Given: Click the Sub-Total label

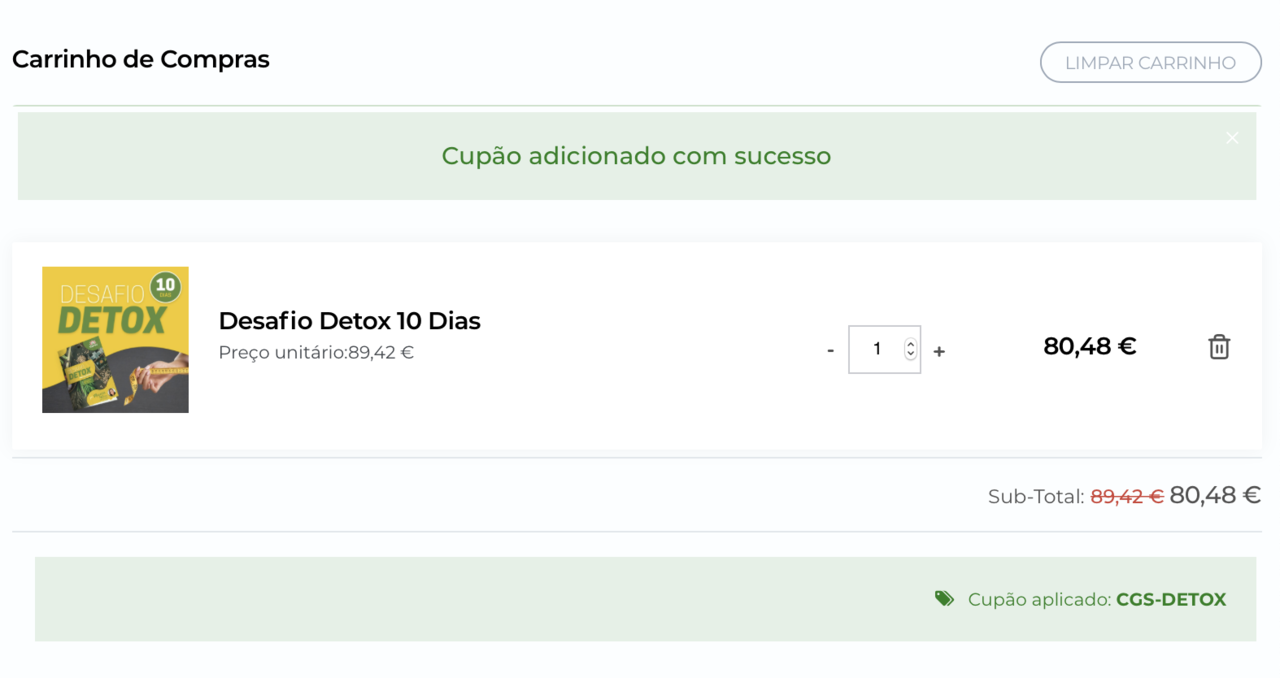Looking at the screenshot, I should 1038,496.
